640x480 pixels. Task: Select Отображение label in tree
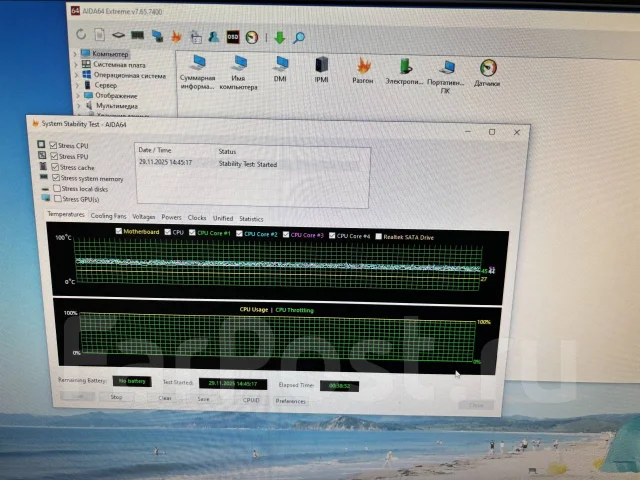click(x=116, y=96)
